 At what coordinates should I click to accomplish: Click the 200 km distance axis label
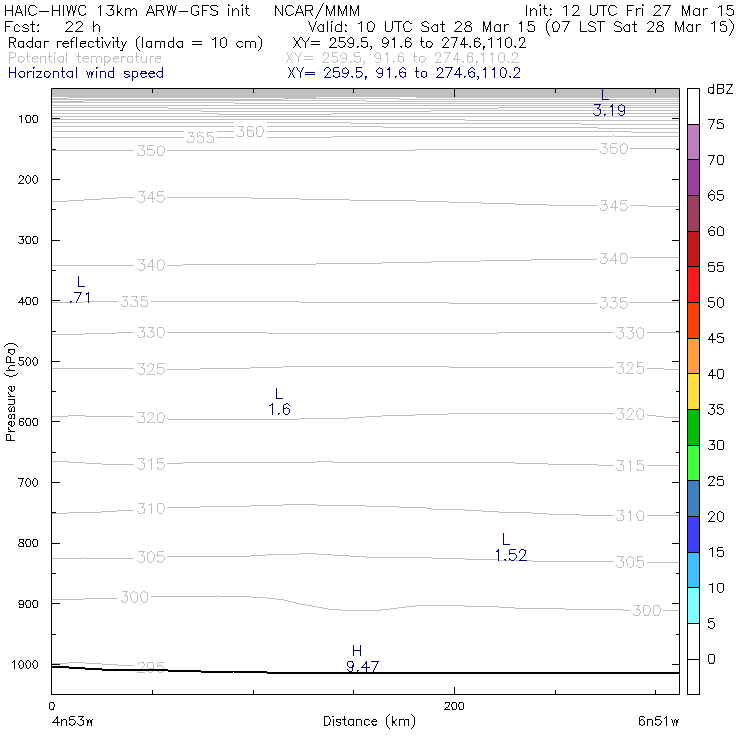[454, 706]
